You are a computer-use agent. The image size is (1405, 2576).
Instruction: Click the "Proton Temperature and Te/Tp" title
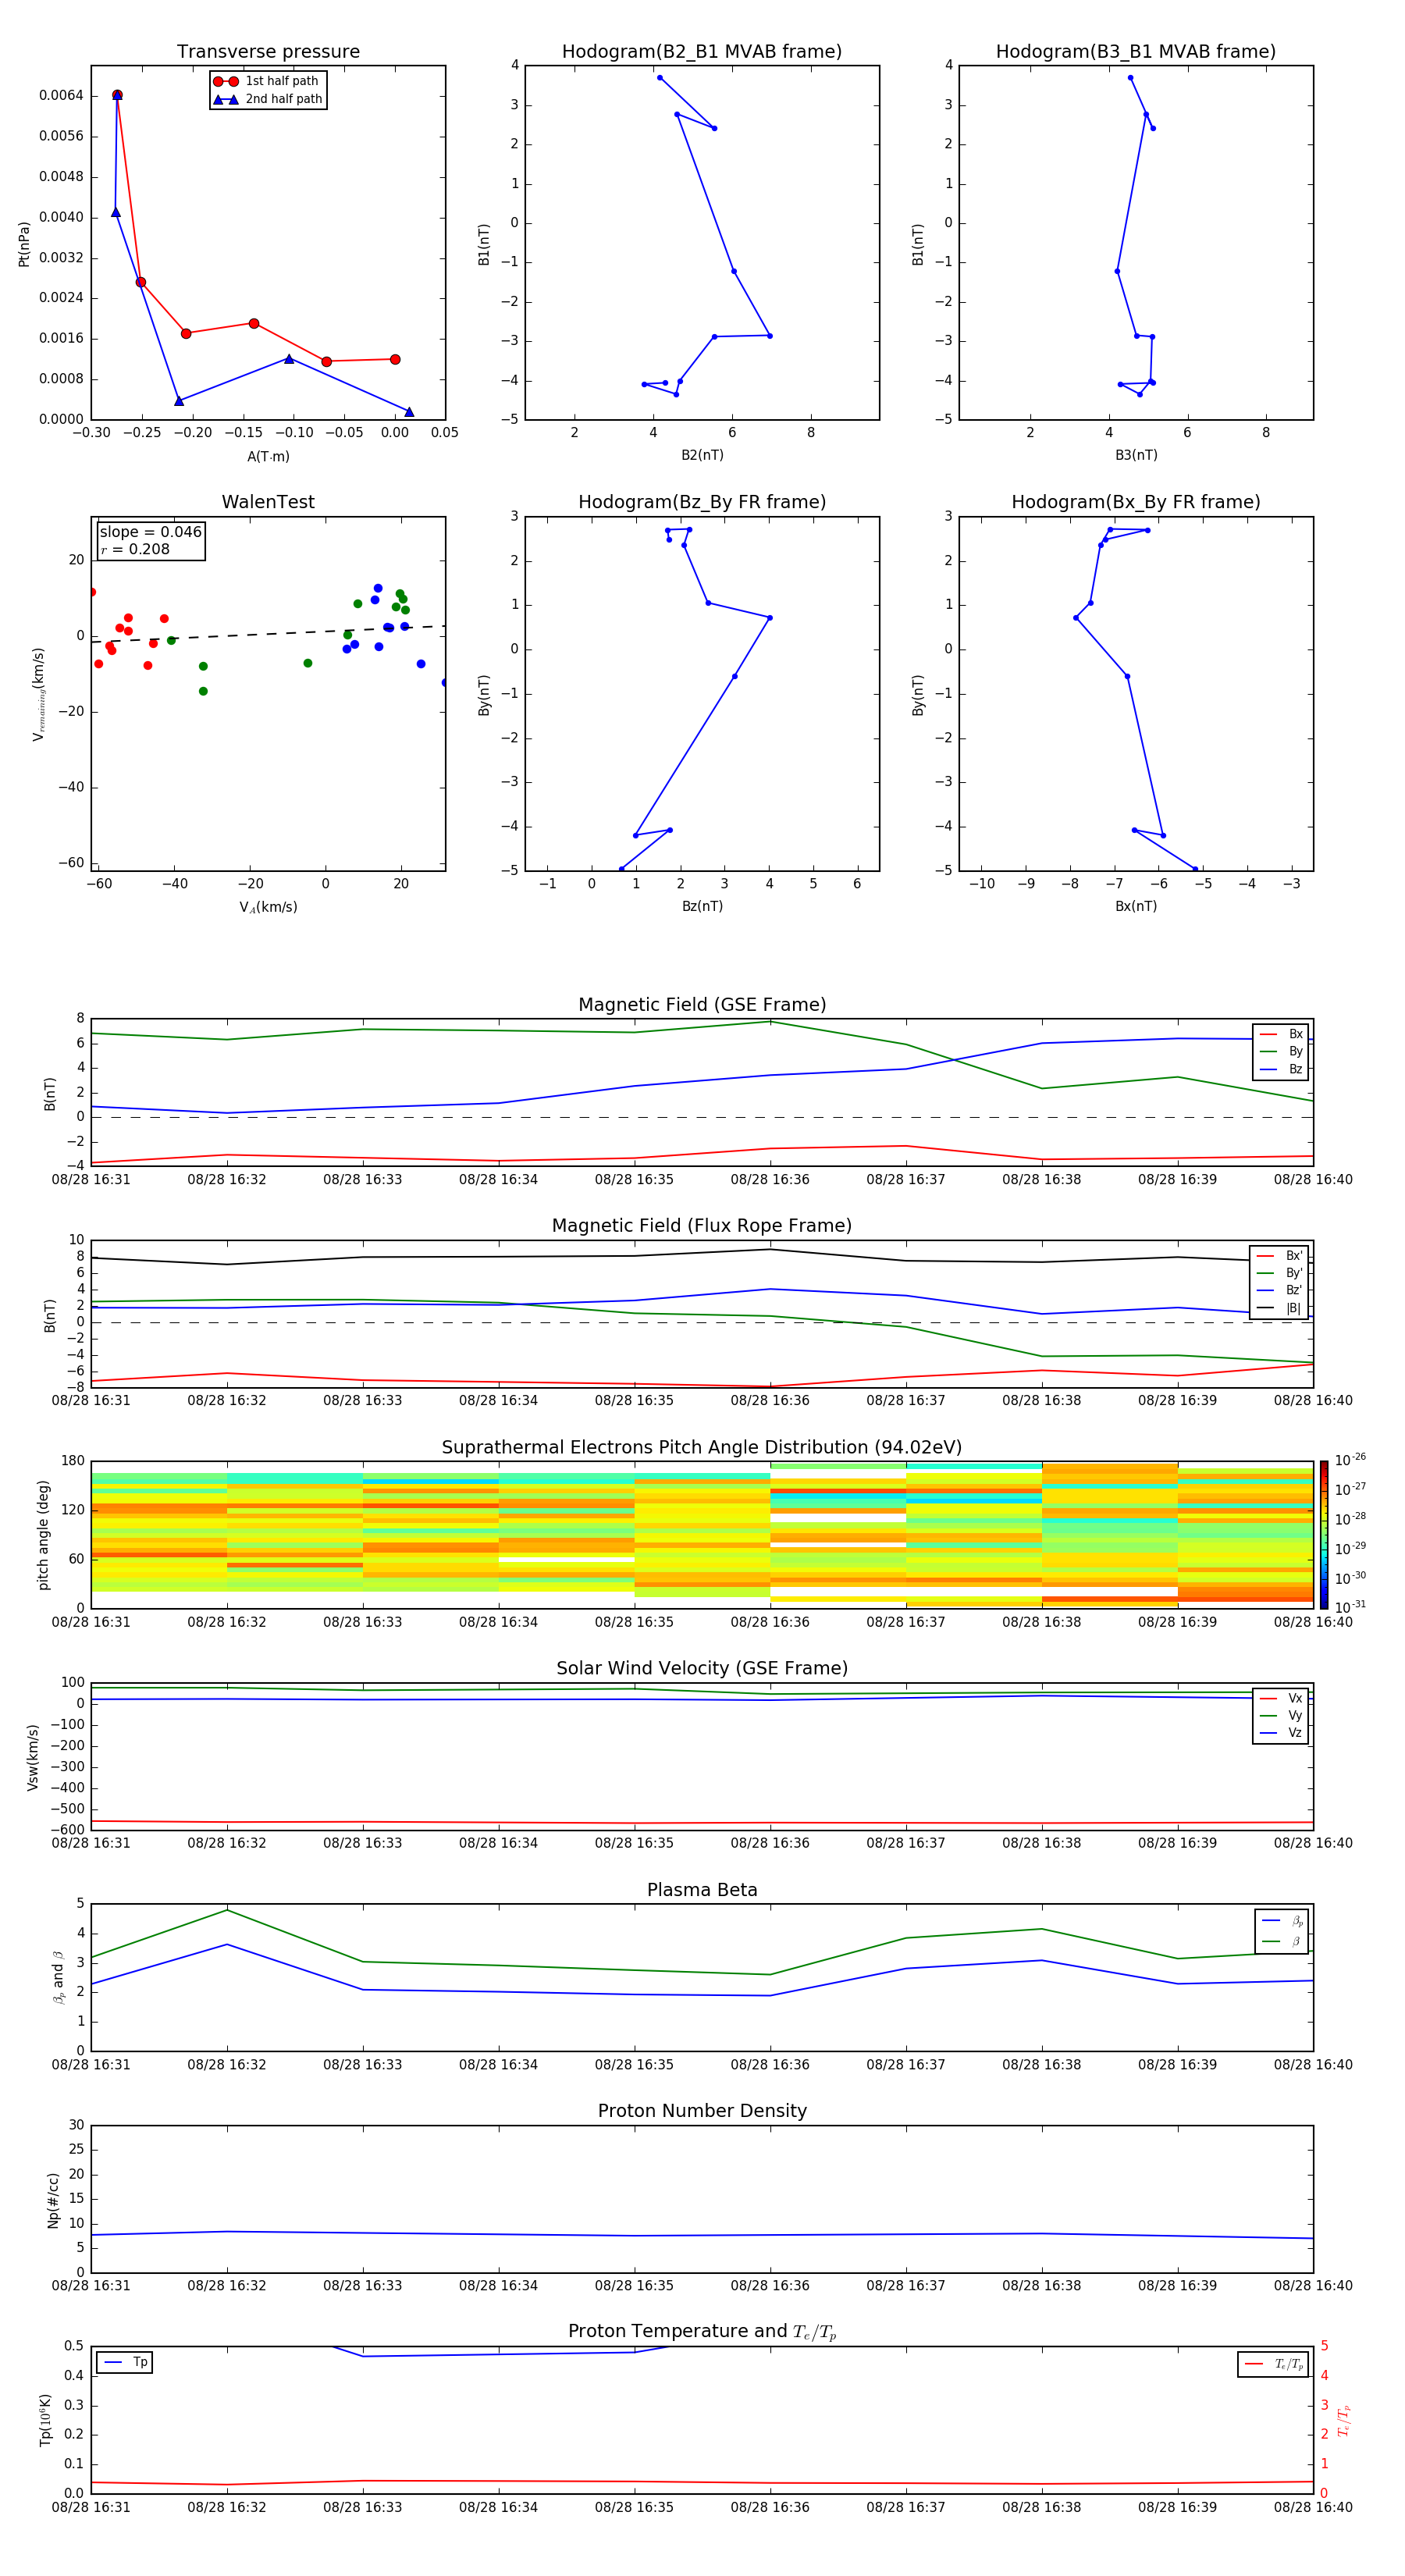[702, 2332]
